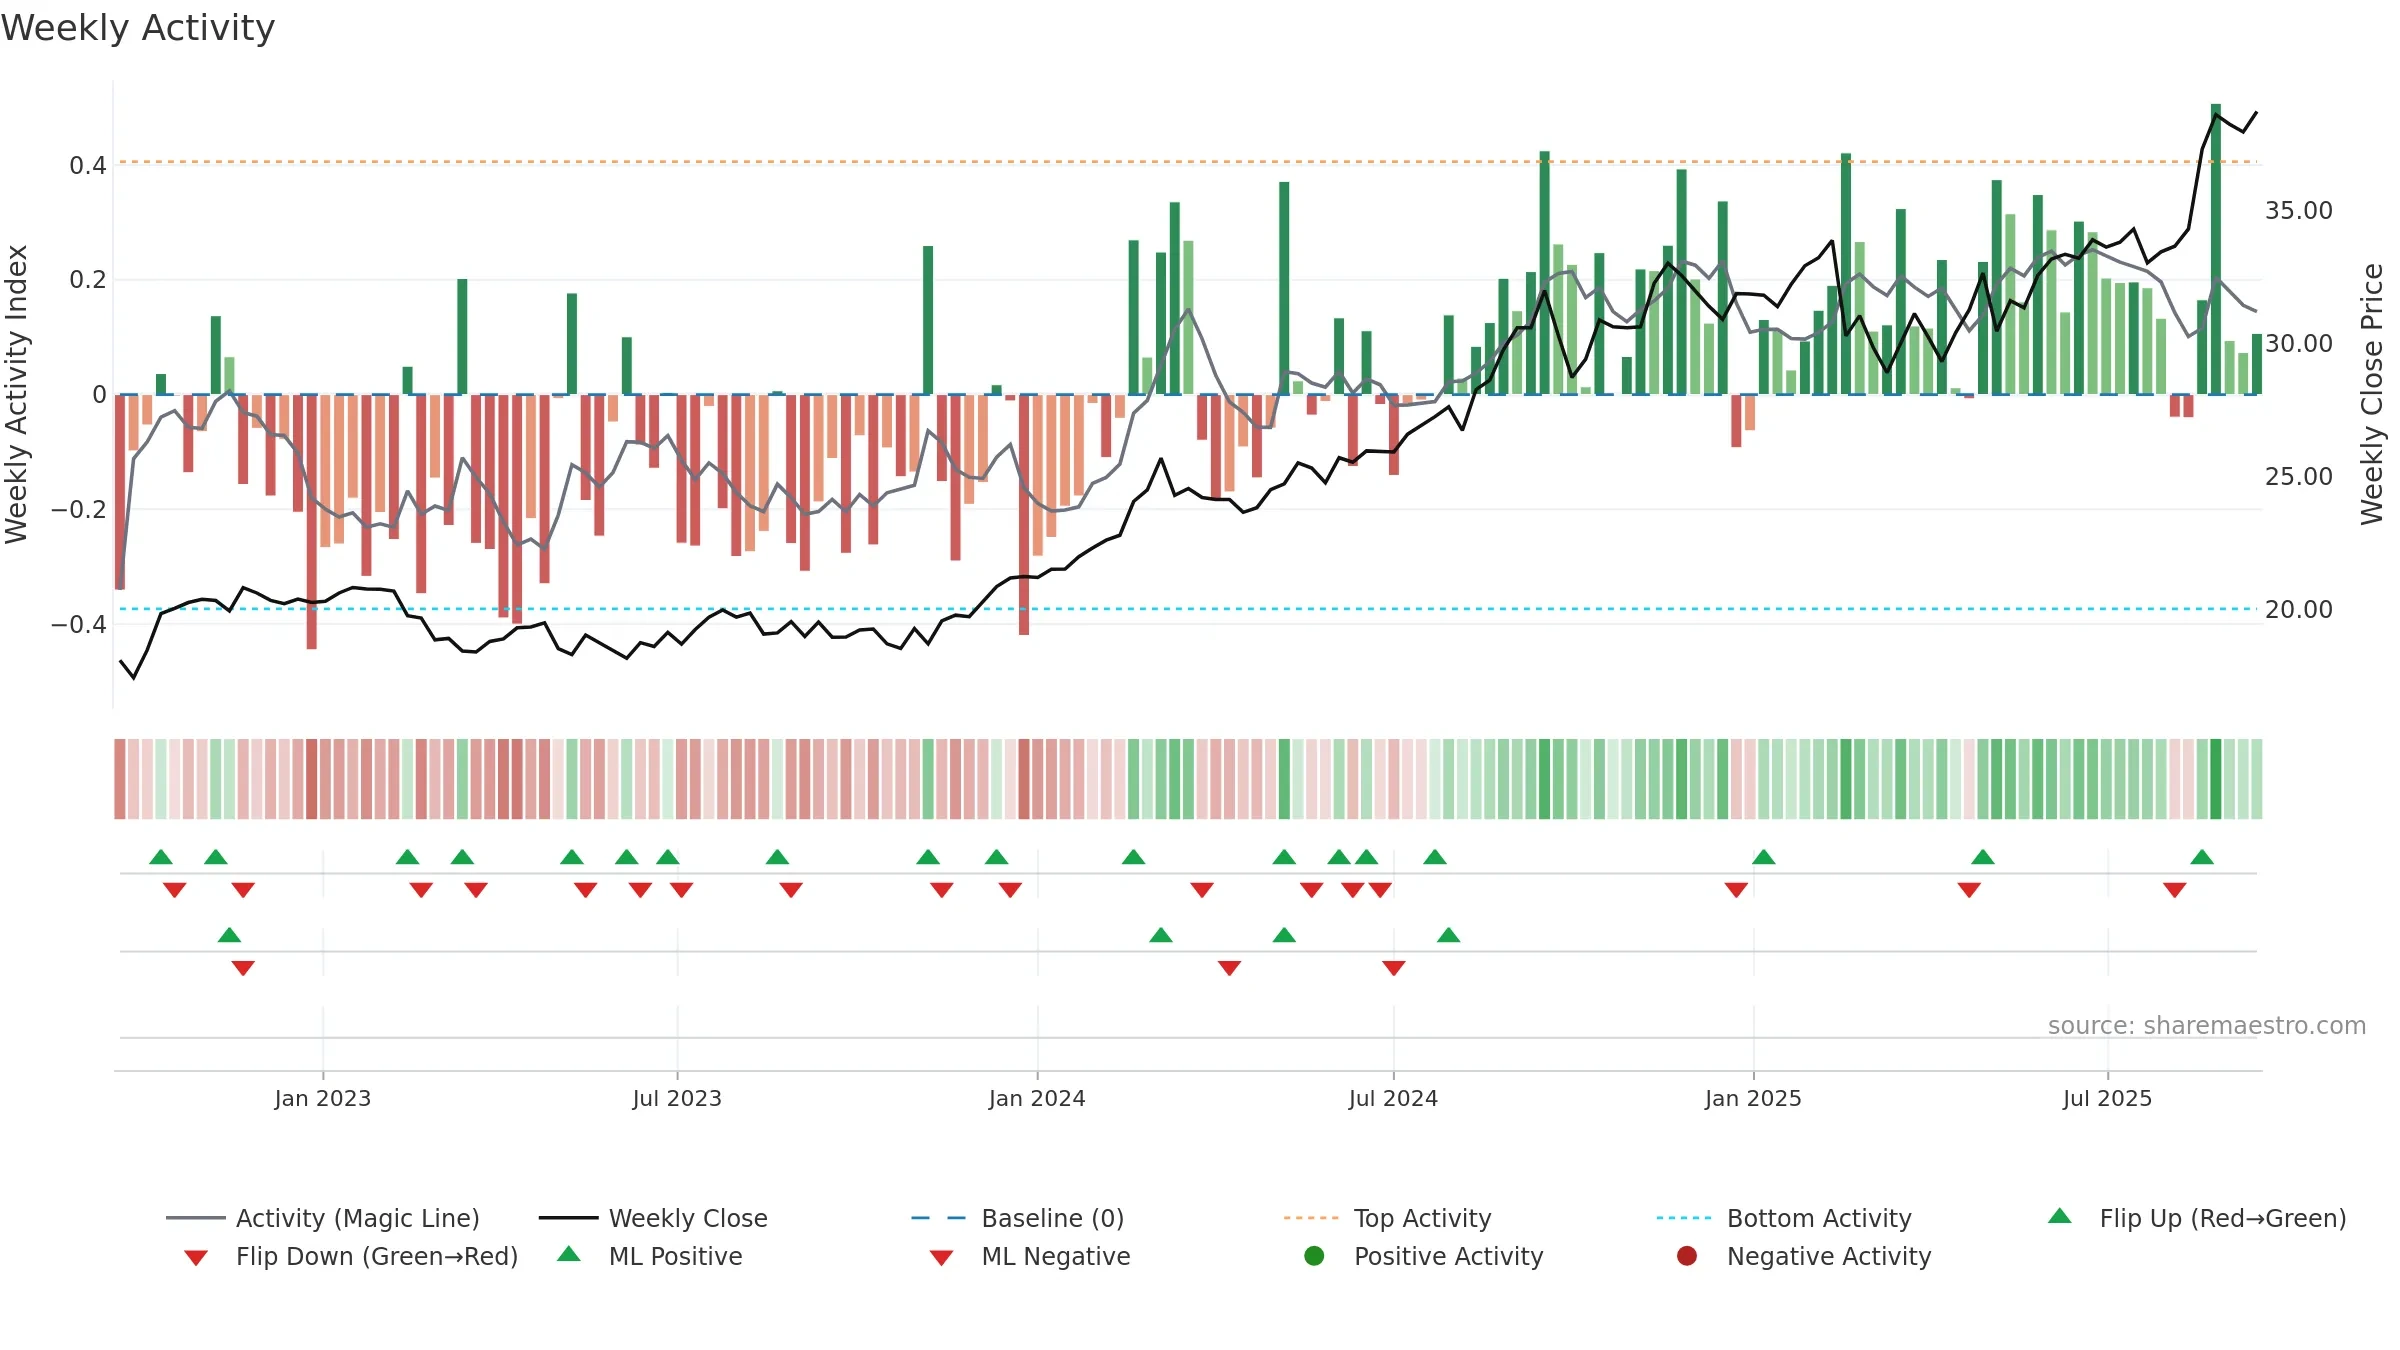Viewport: 2400px width, 1350px height.
Task: Select the flip-down marker just before Jan 2025
Action: 1736,890
